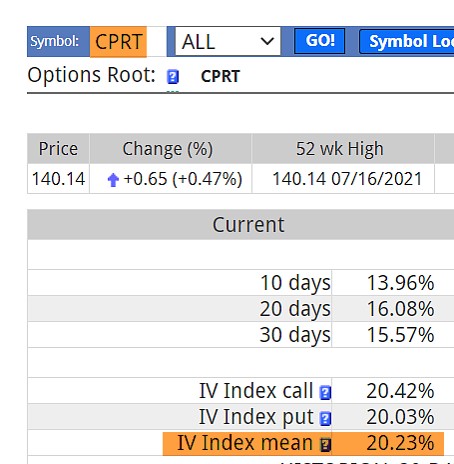Click the 10 days volatility row

click(241, 283)
